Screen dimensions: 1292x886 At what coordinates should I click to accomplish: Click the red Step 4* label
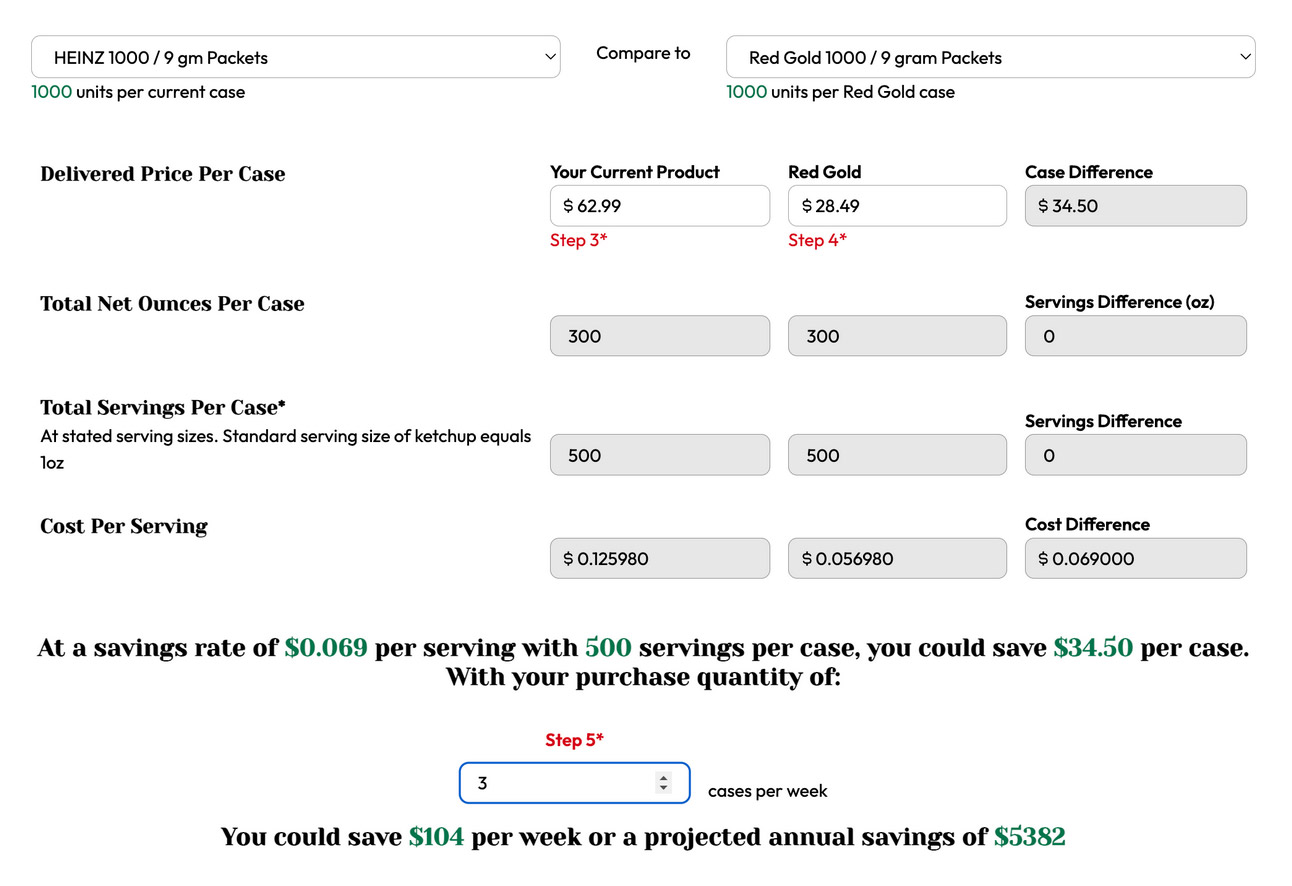817,240
